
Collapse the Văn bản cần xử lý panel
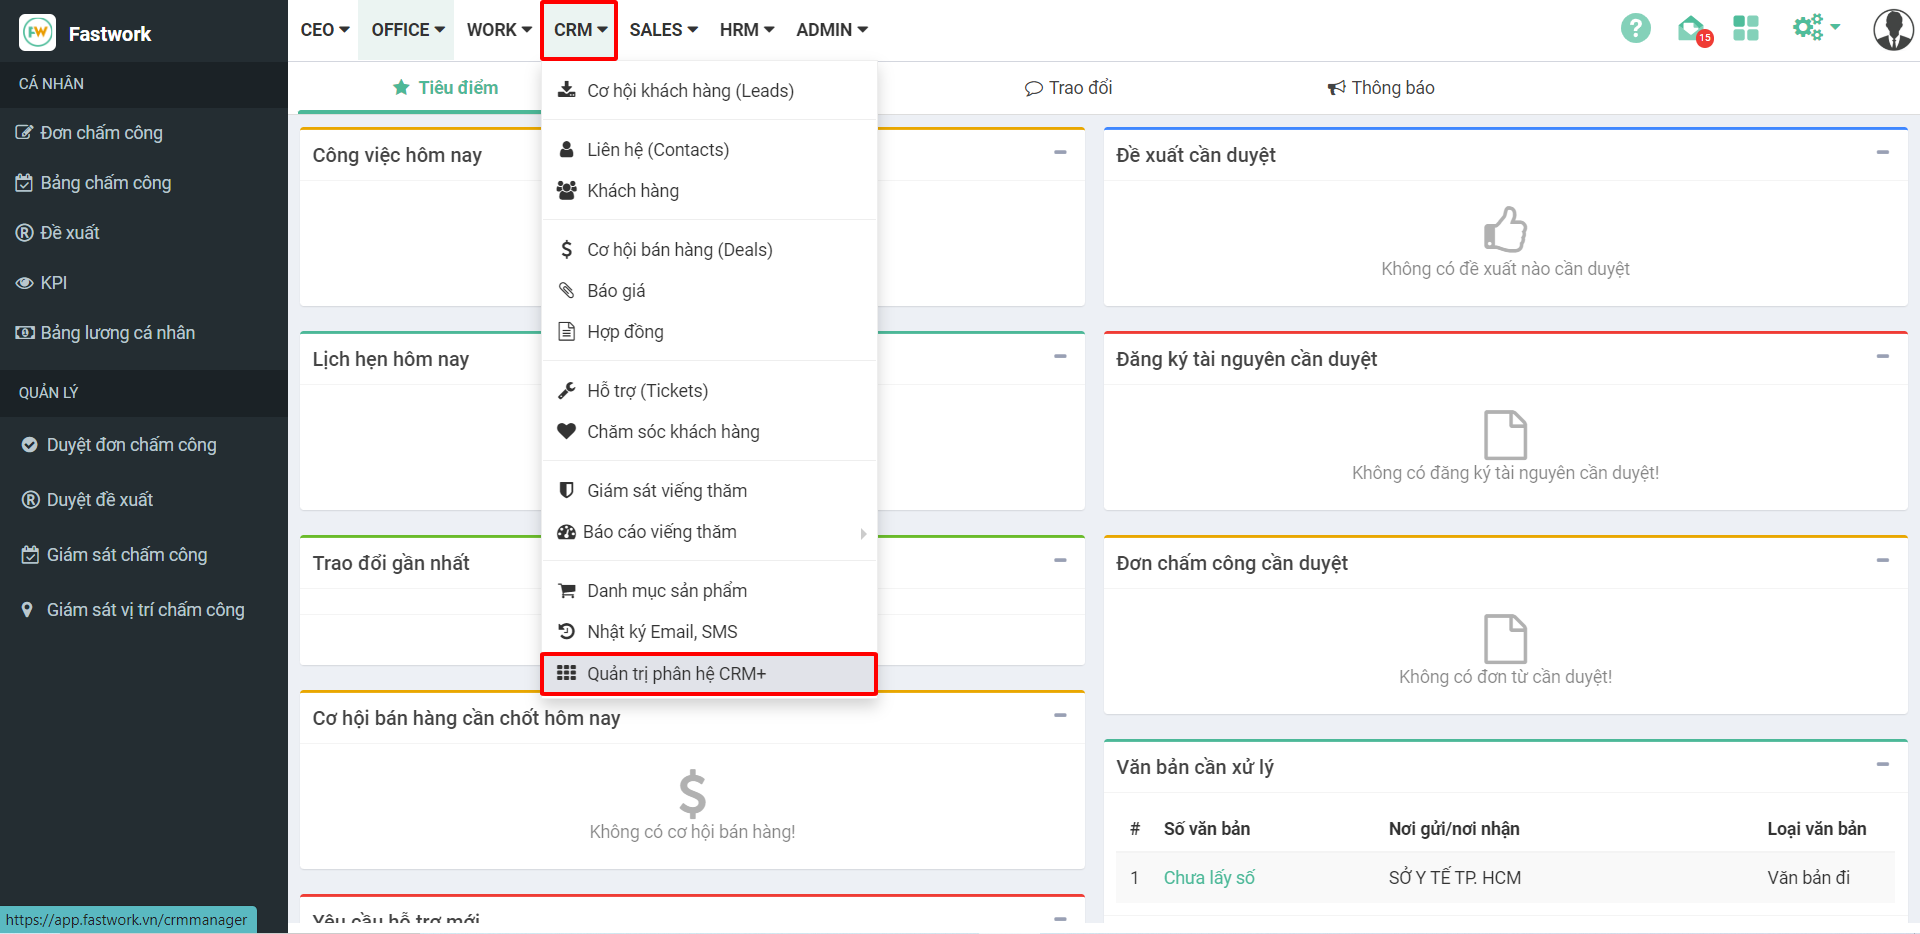click(x=1882, y=765)
